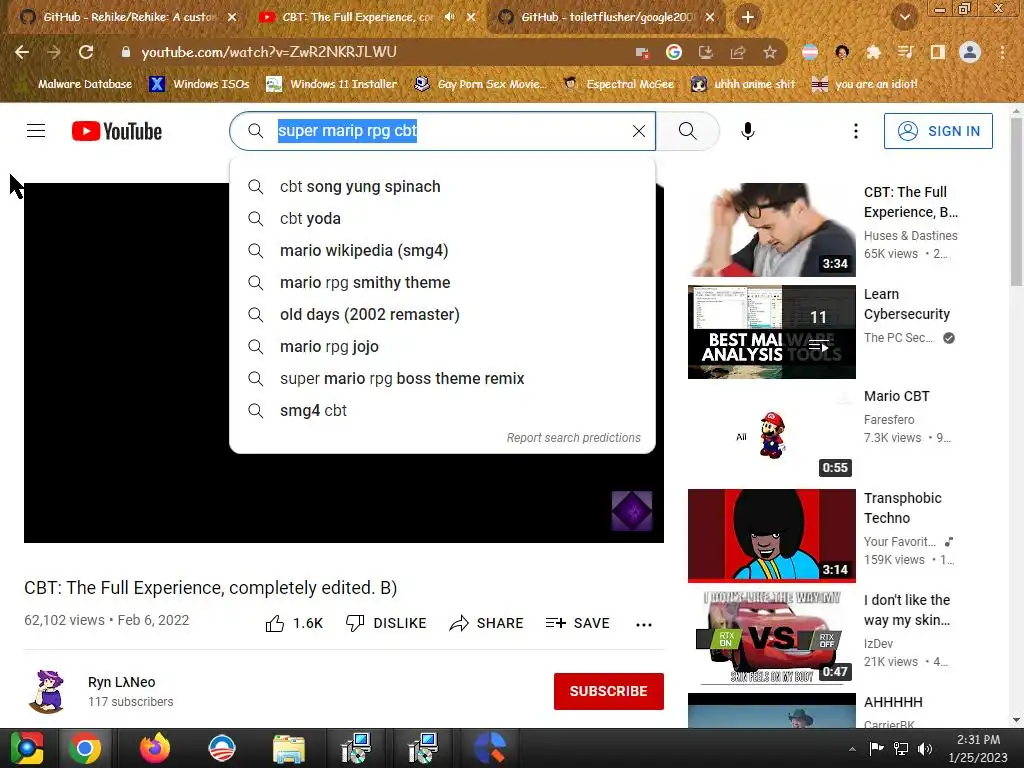
Task: Click 'Report search predictions' link
Action: point(573,438)
